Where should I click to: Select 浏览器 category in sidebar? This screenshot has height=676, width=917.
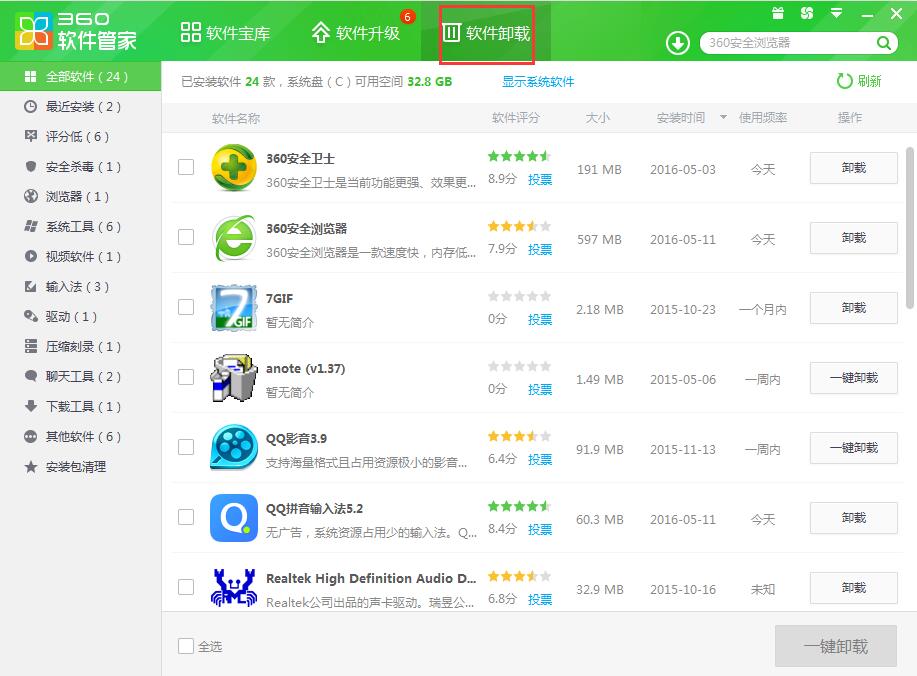point(80,196)
